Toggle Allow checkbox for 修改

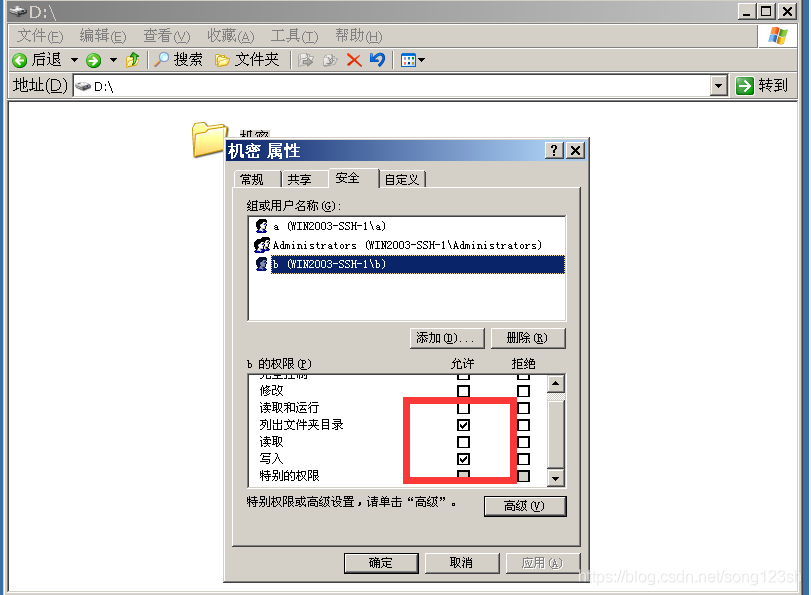pos(463,391)
